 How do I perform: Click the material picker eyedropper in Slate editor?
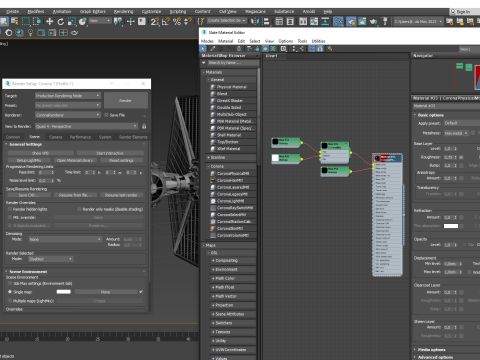(x=213, y=49)
